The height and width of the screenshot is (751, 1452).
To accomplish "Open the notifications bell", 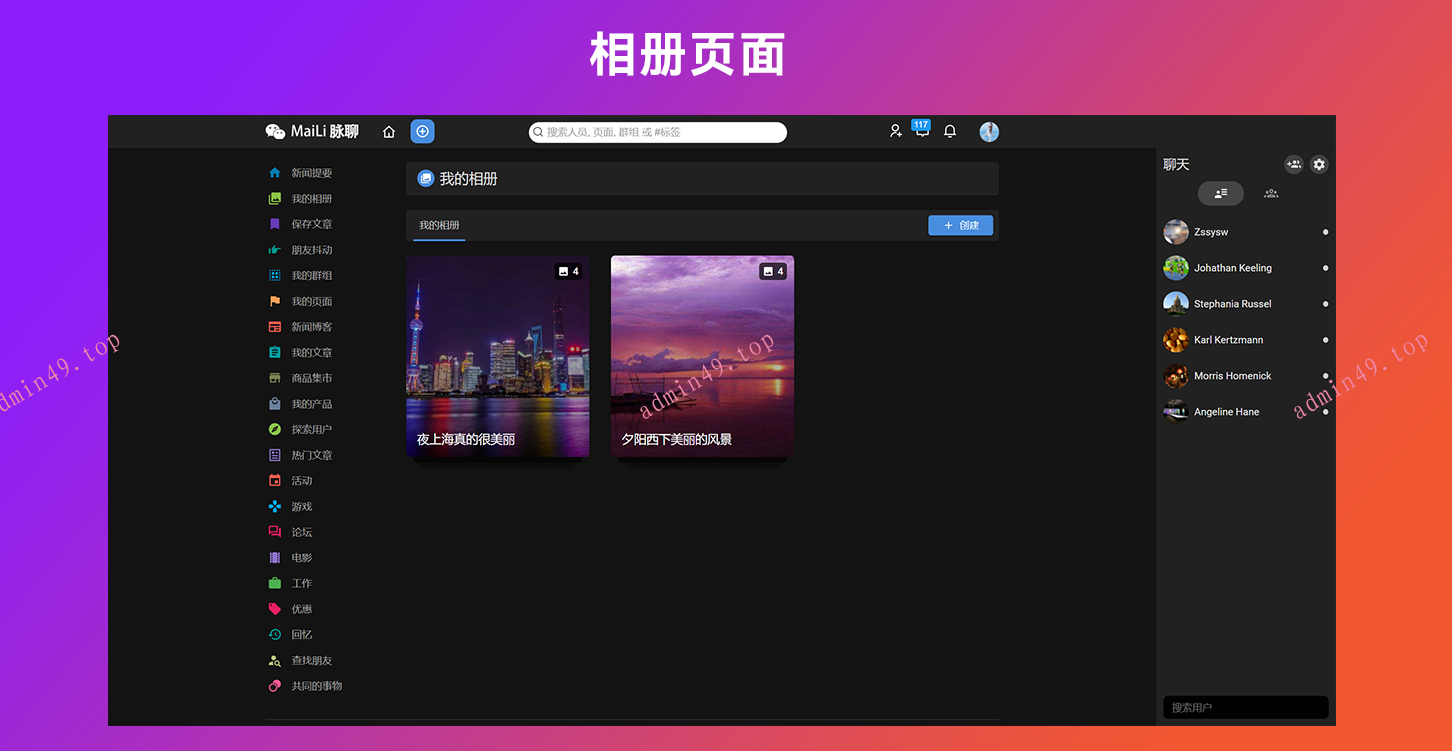I will tap(950, 131).
